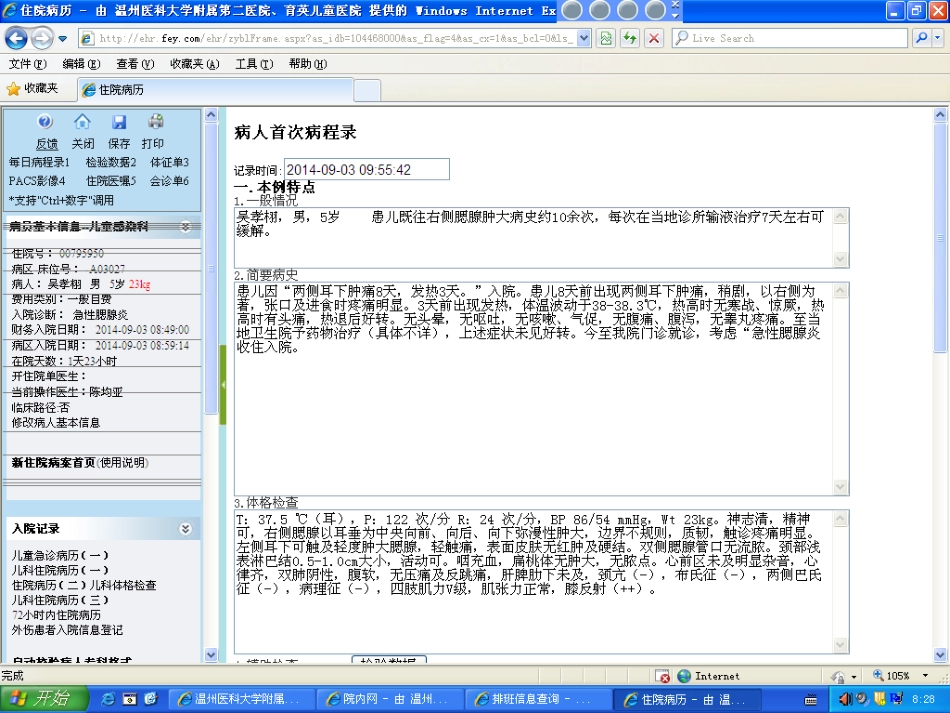The image size is (950, 713).
Task: Open the address bar dropdown
Action: pos(583,38)
